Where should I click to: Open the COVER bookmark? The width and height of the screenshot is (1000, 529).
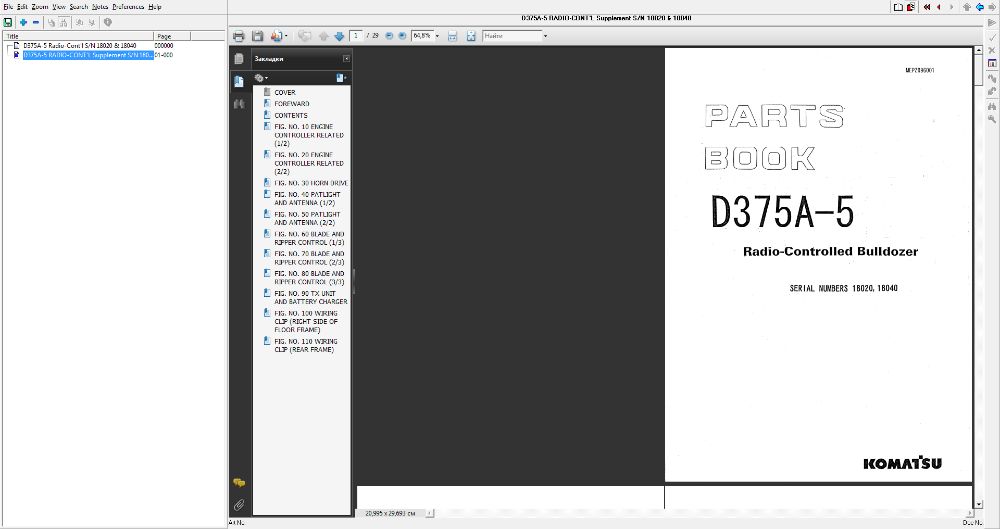[284, 93]
